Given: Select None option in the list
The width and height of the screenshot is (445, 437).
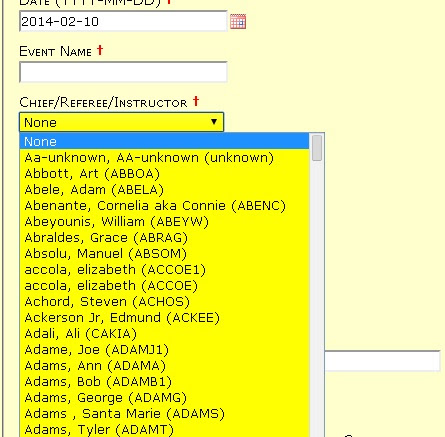Looking at the screenshot, I should 164,141.
